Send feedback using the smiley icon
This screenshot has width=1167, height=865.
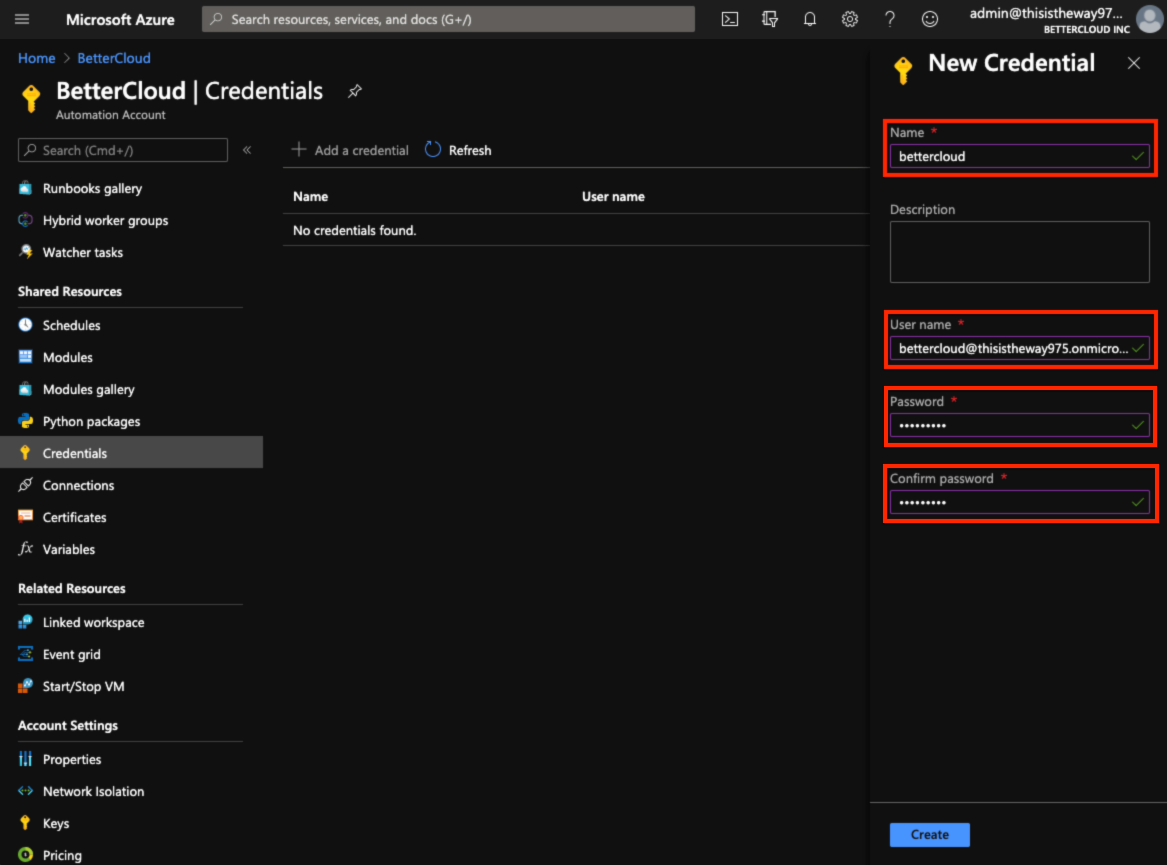[x=929, y=18]
